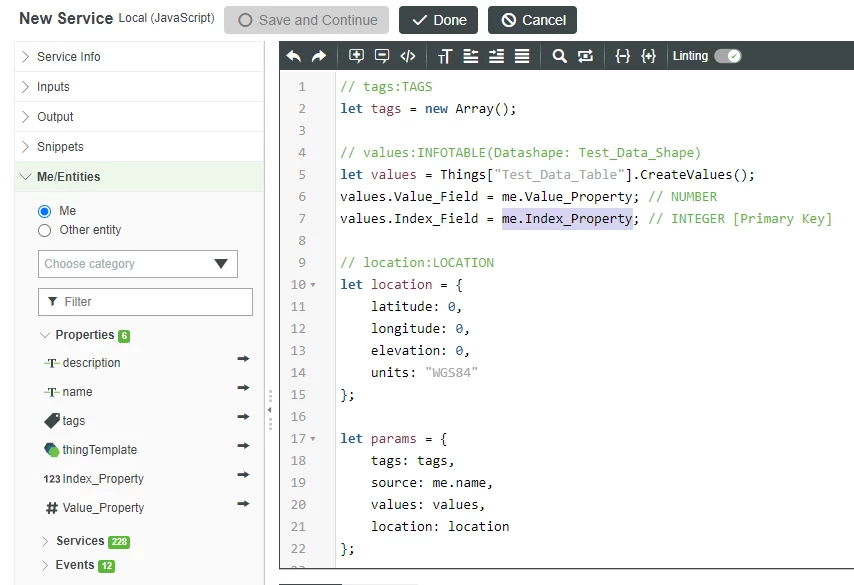Toggle the Linting switch
The image size is (854, 585).
click(728, 56)
